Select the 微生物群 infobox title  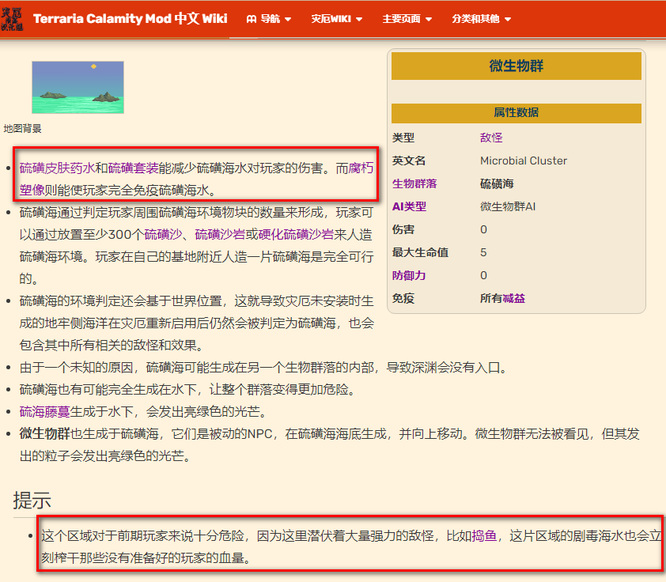tap(516, 66)
